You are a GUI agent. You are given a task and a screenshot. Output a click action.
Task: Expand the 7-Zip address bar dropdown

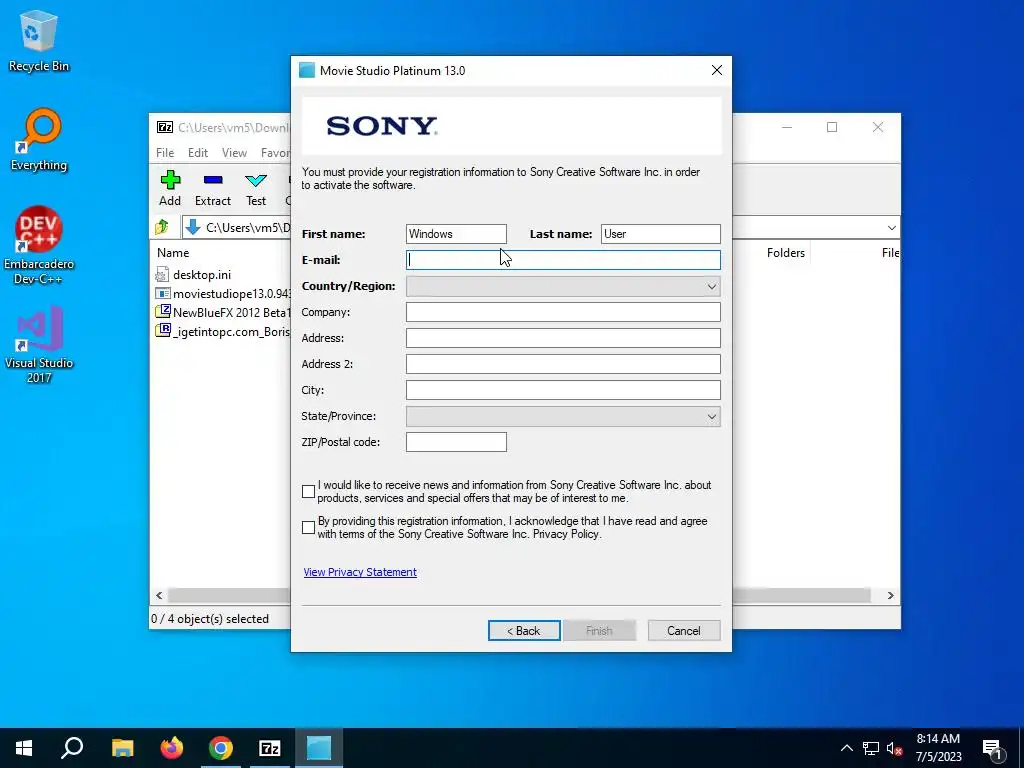[891, 227]
